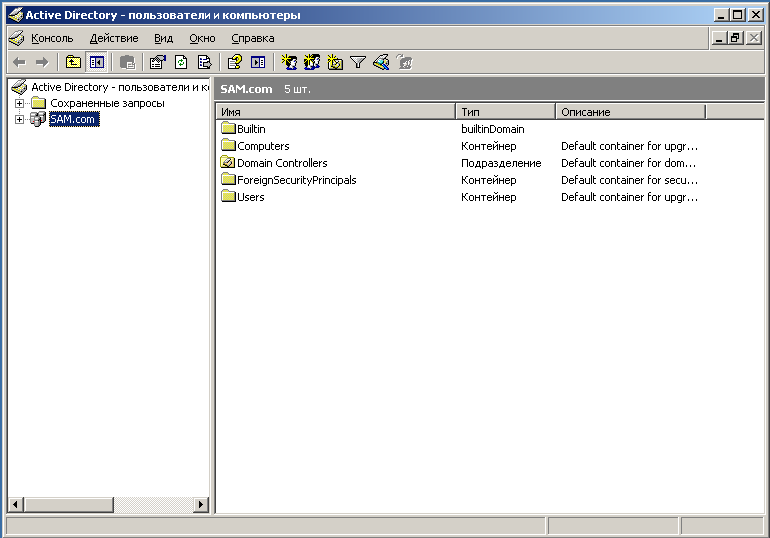Screen dimensions: 770x538
Task: Select SAM.com domain in the tree
Action: click(x=74, y=119)
